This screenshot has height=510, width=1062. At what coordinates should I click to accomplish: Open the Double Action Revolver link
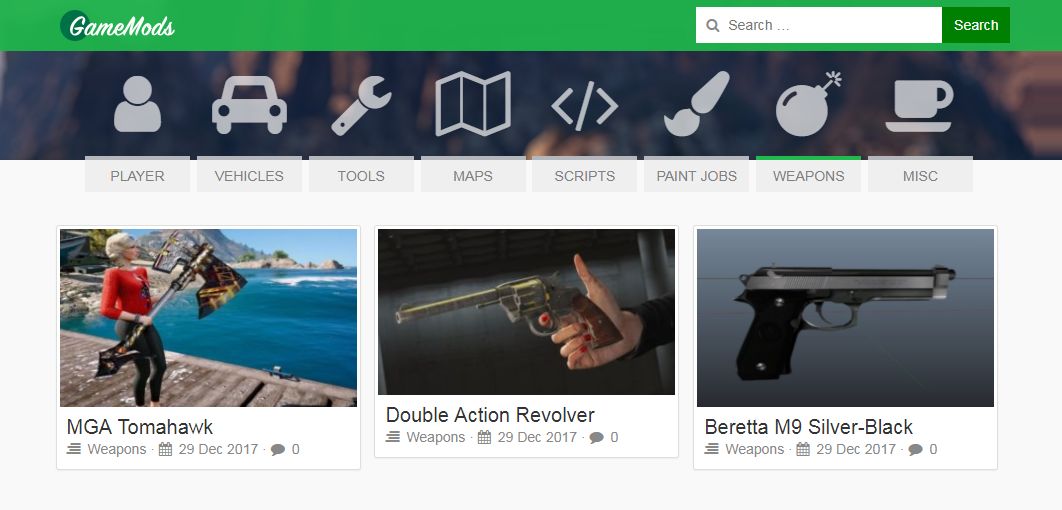[x=490, y=415]
